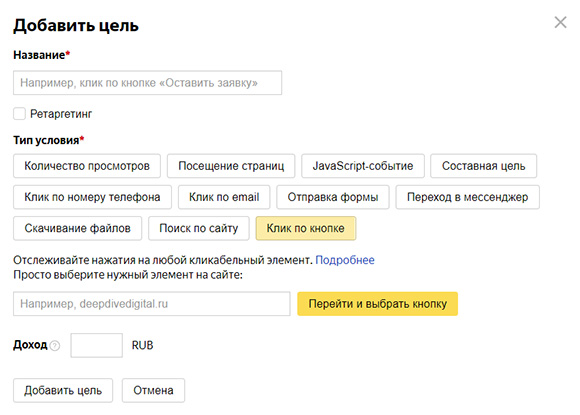Select Скачивание файлов condition type
Viewport: 580px width, 415px height.
tap(77, 228)
